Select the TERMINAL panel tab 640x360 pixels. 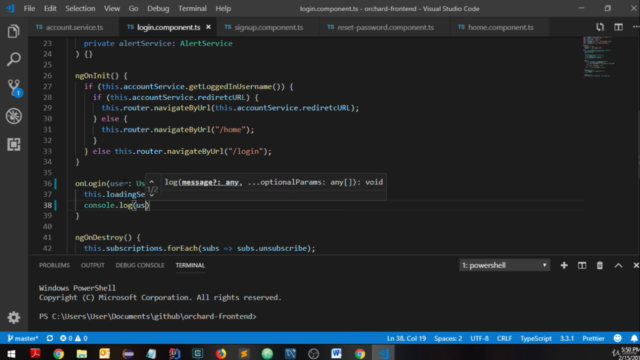[190, 265]
